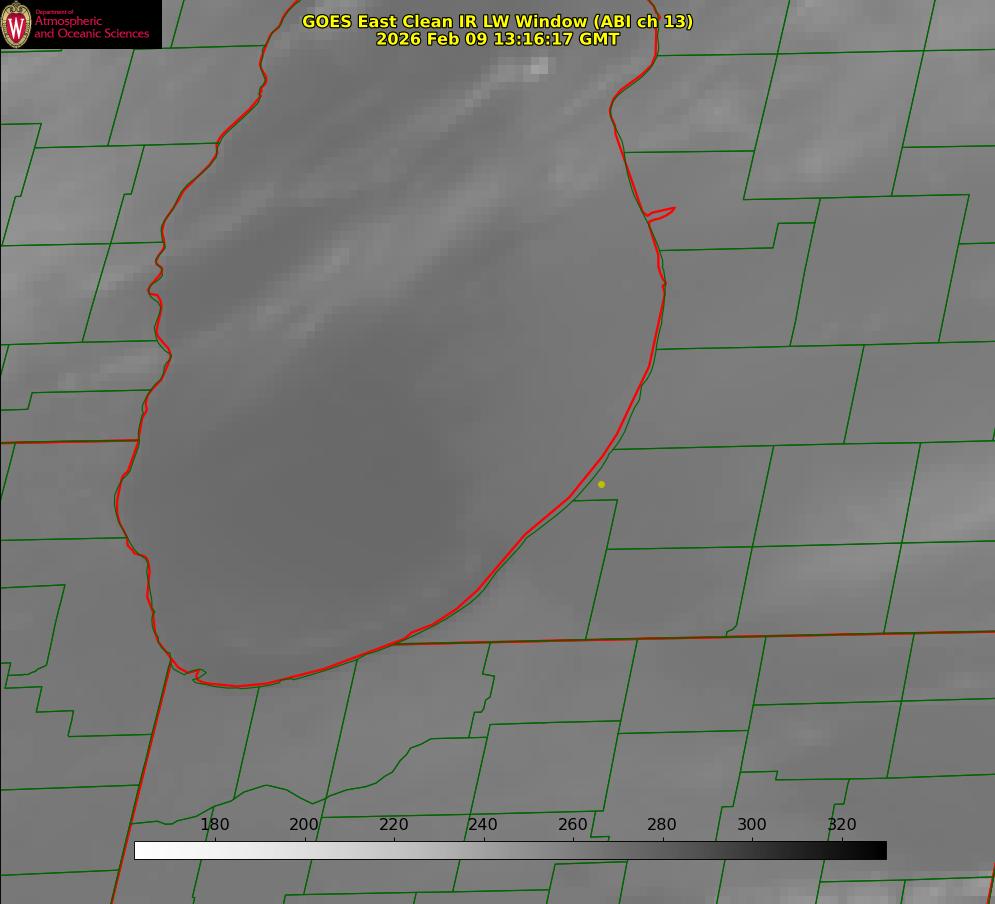This screenshot has height=904, width=995.
Task: Click the colorbar label 300
Action: pyautogui.click(x=752, y=824)
